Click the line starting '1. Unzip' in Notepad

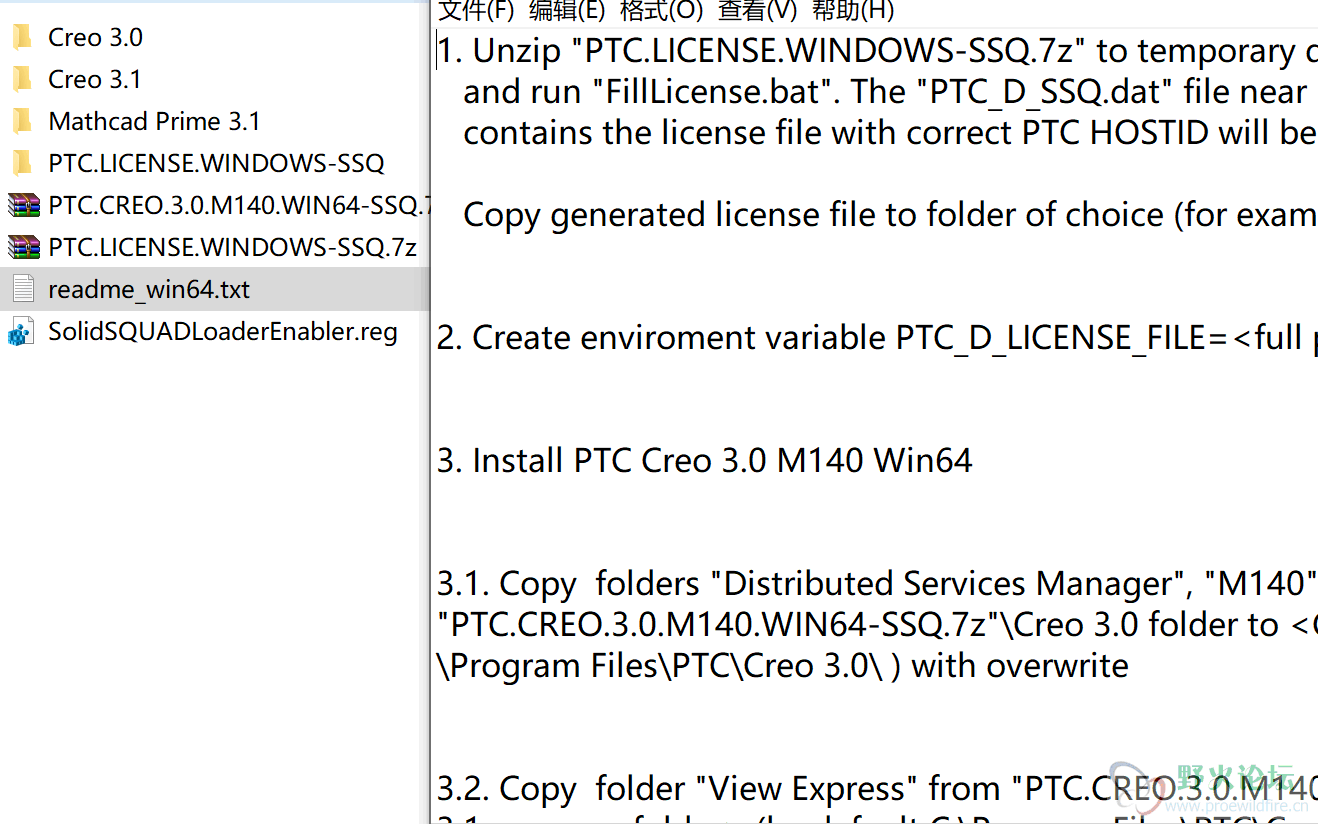pos(877,51)
